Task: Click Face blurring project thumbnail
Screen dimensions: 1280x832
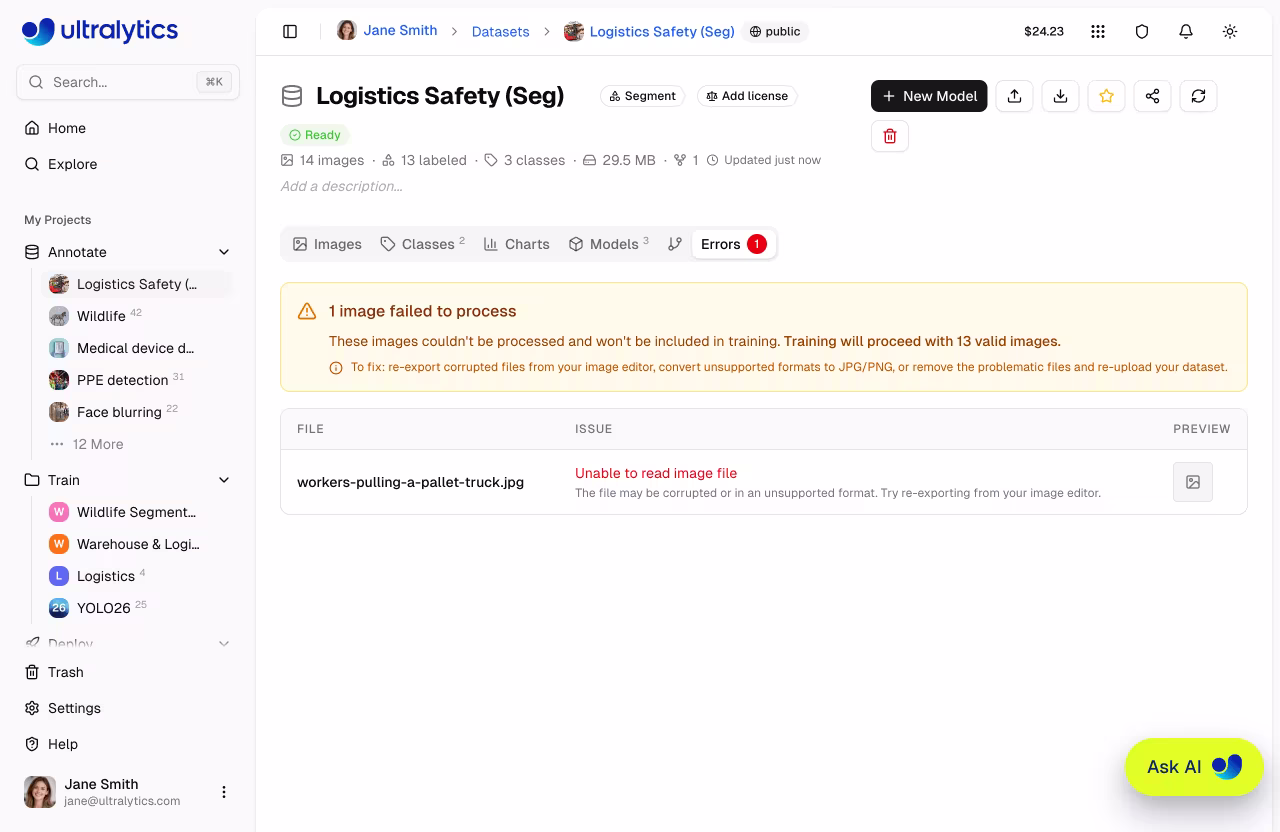Action: pyautogui.click(x=59, y=412)
